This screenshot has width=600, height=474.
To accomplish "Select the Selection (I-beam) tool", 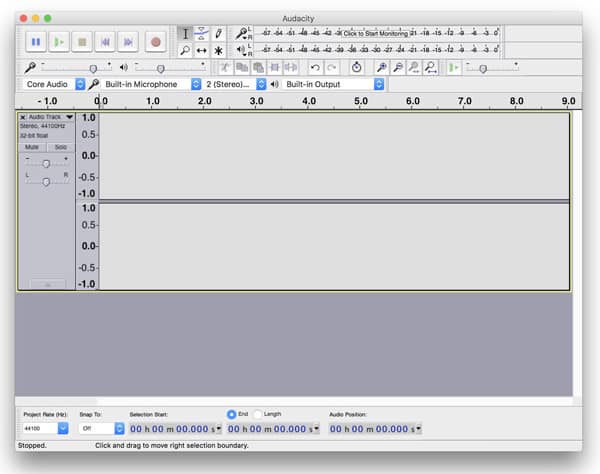I will pos(185,34).
